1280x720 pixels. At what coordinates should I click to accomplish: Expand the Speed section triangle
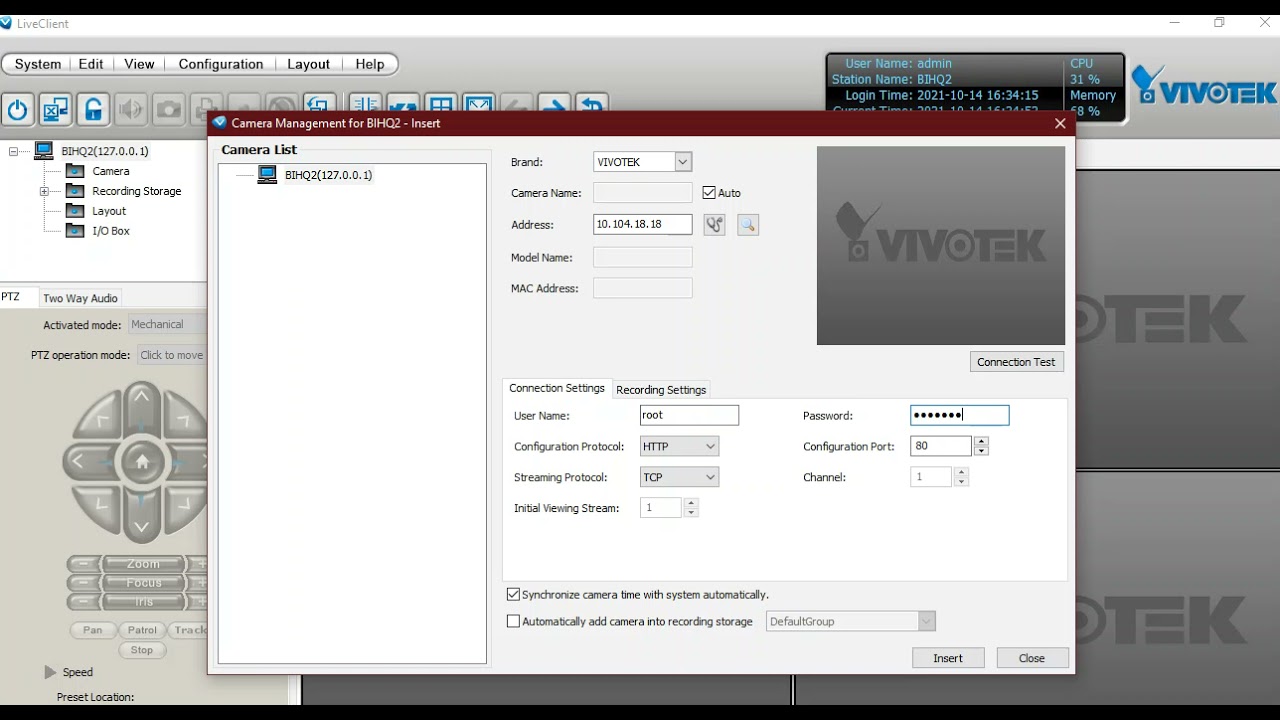click(50, 672)
